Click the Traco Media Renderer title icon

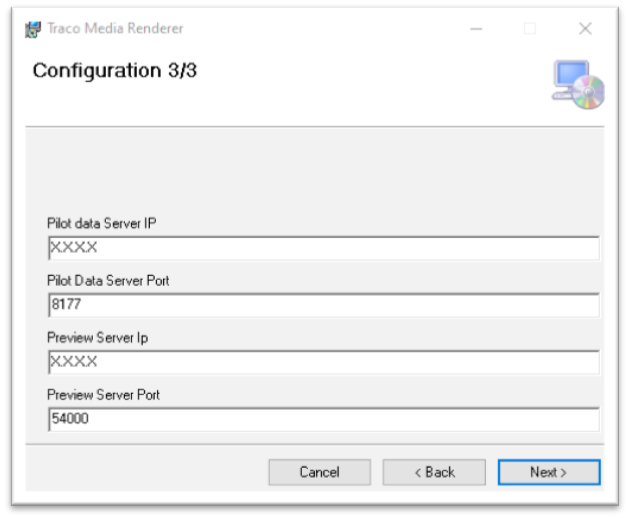(33, 29)
